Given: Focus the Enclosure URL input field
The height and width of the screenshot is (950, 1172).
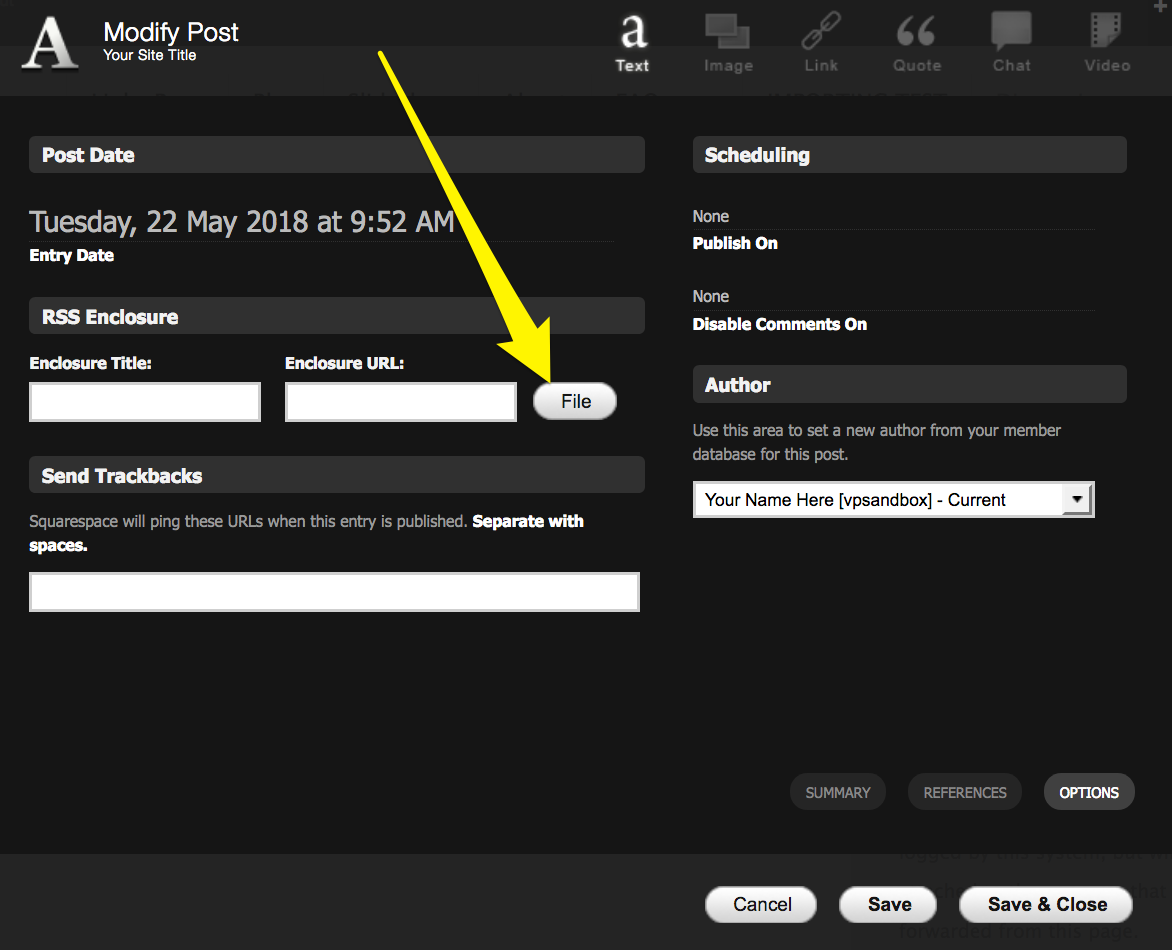Looking at the screenshot, I should click(x=401, y=402).
